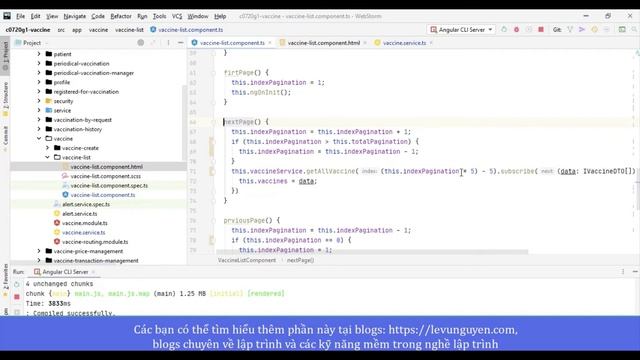This screenshot has height=360, width=640.
Task: Open the Project view dropdown
Action: click(31, 43)
